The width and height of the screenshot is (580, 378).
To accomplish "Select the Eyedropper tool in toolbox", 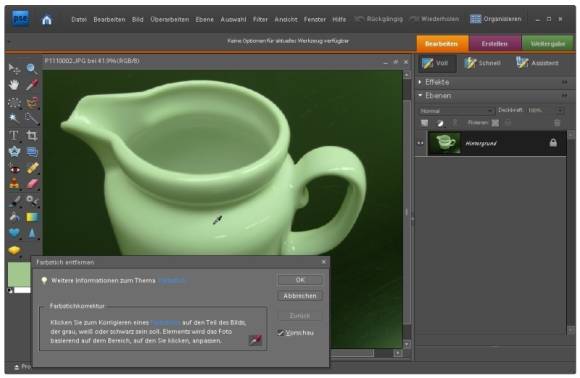I will pos(32,85).
